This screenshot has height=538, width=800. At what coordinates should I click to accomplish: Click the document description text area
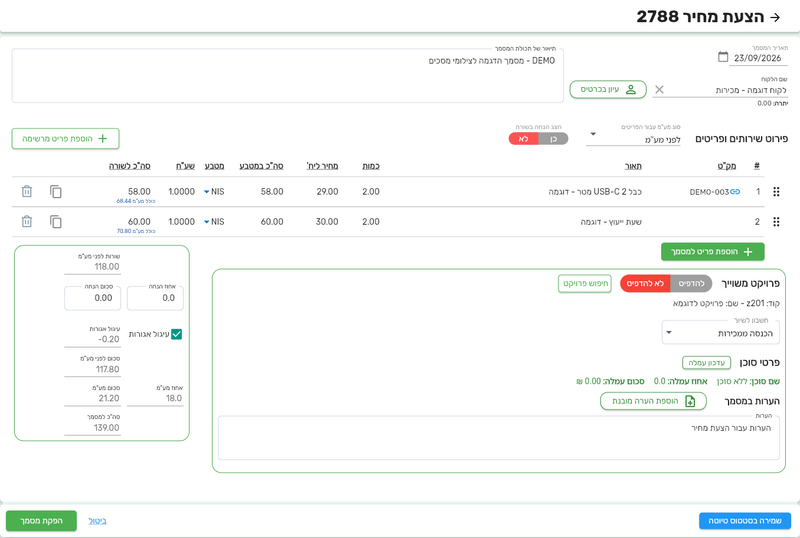288,76
